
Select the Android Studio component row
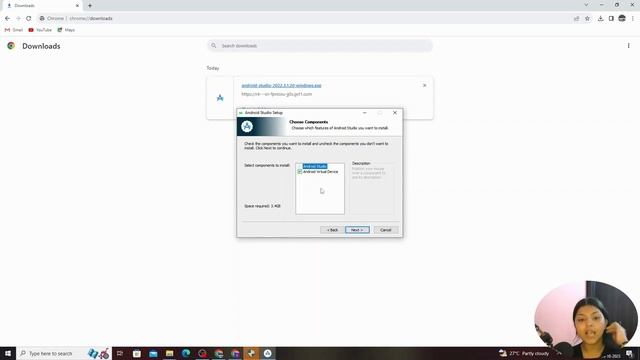pyautogui.click(x=315, y=166)
